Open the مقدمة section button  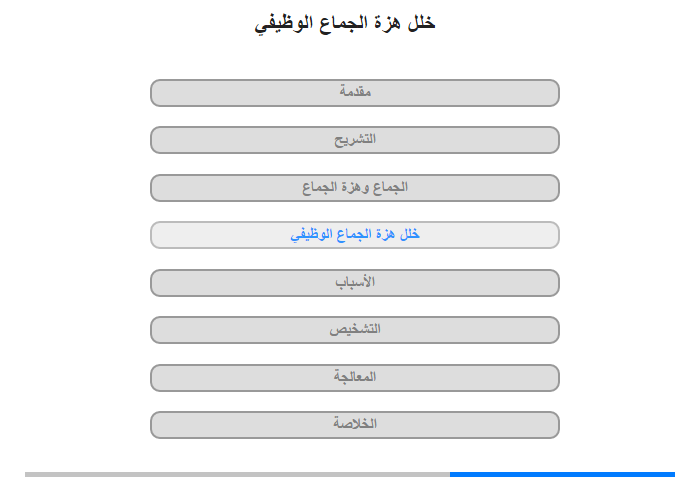(354, 93)
